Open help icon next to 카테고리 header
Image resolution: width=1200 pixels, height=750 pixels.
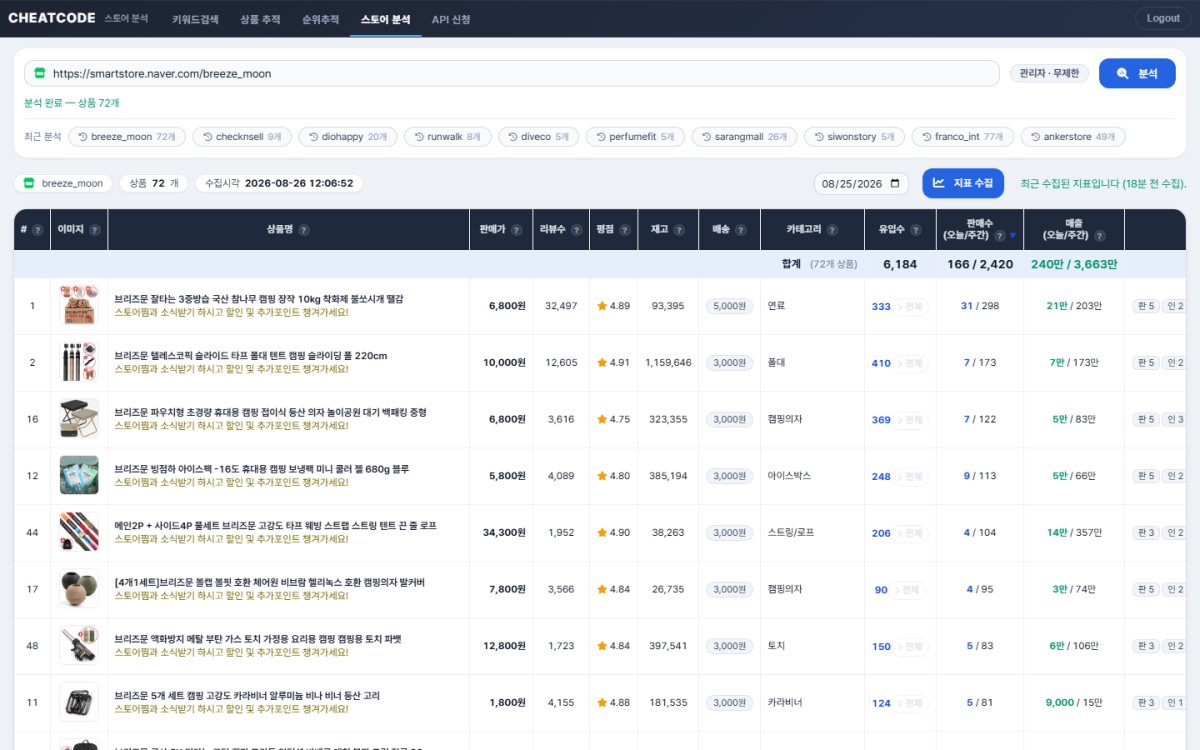[831, 230]
